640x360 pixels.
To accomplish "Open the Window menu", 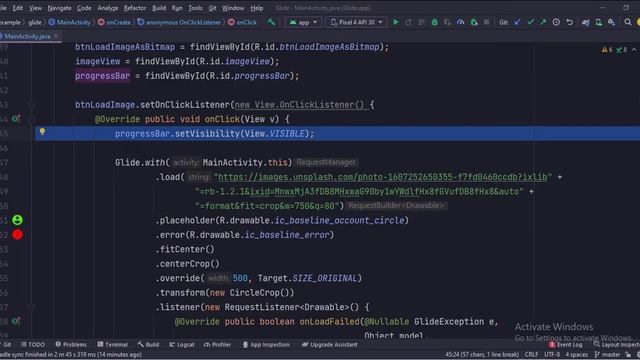I will (x=233, y=8).
